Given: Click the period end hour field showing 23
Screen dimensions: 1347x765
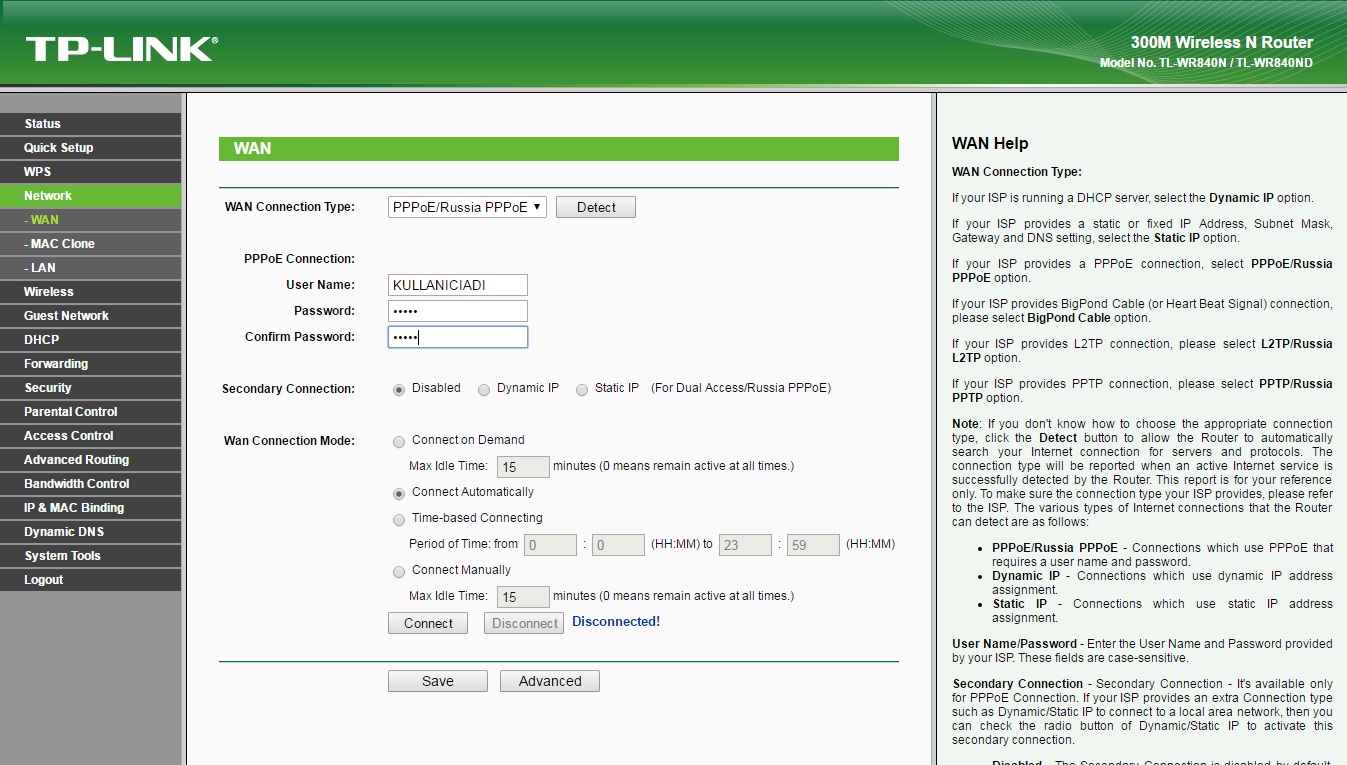Looking at the screenshot, I should (x=745, y=545).
